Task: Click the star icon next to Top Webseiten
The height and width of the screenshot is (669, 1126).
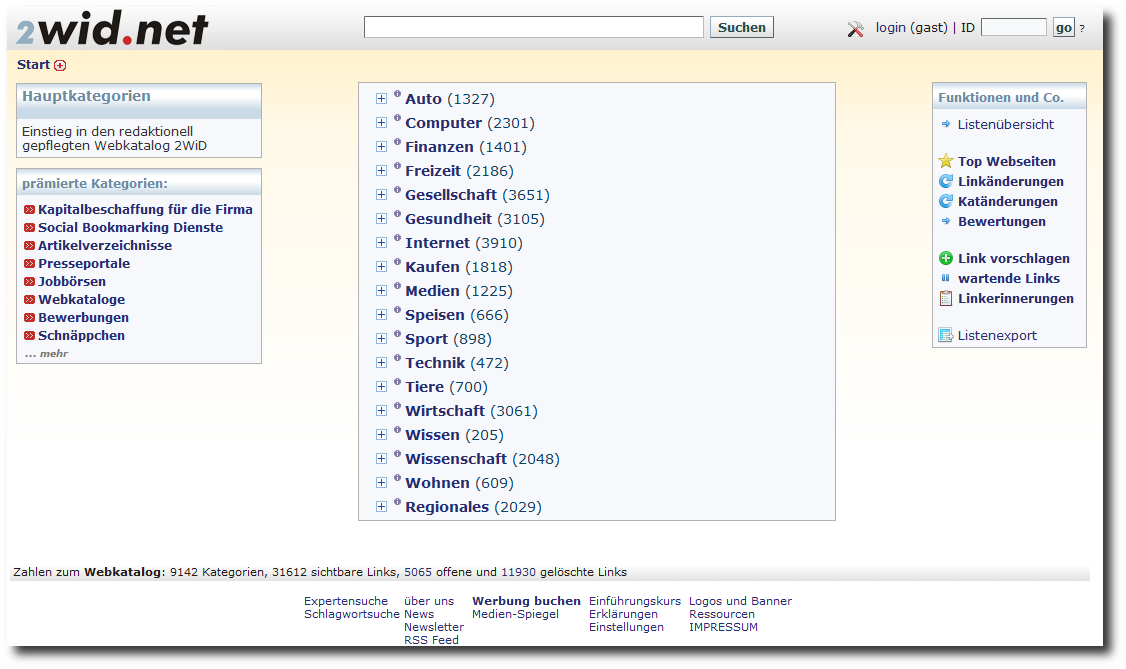Action: pos(946,161)
